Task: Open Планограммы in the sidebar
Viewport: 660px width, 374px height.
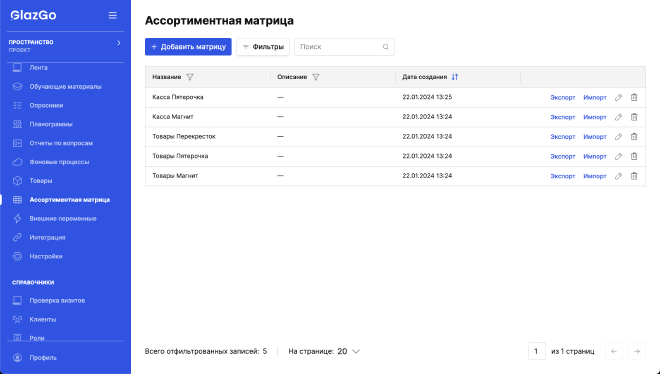Action: point(51,124)
